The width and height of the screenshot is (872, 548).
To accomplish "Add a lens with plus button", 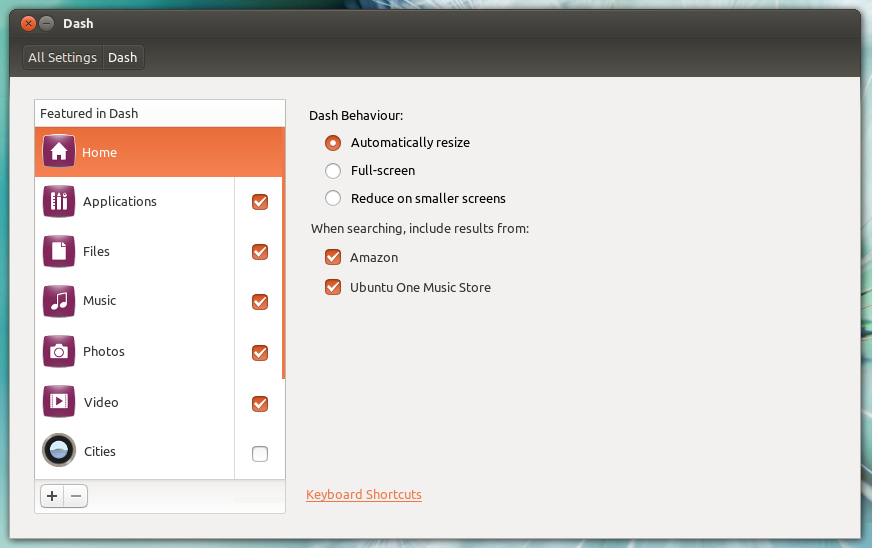I will tap(52, 495).
